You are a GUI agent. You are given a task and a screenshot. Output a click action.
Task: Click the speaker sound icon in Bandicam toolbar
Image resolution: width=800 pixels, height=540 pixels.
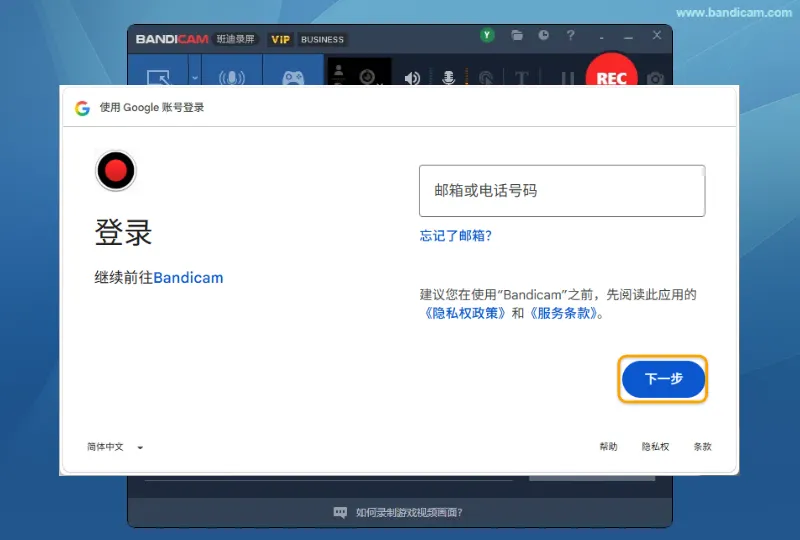(412, 78)
